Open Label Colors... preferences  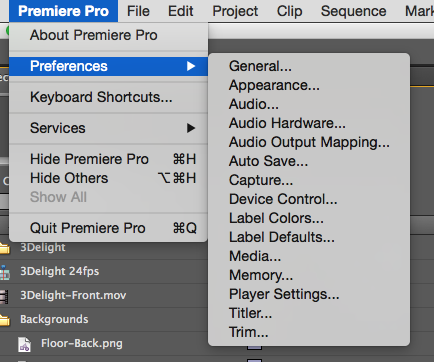[x=309, y=218]
